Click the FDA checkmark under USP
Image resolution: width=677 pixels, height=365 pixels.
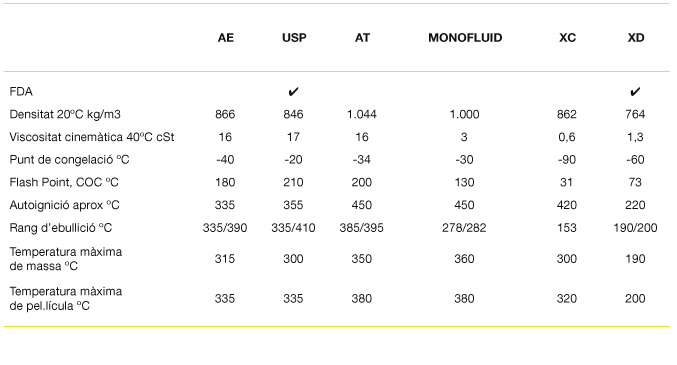(x=293, y=92)
